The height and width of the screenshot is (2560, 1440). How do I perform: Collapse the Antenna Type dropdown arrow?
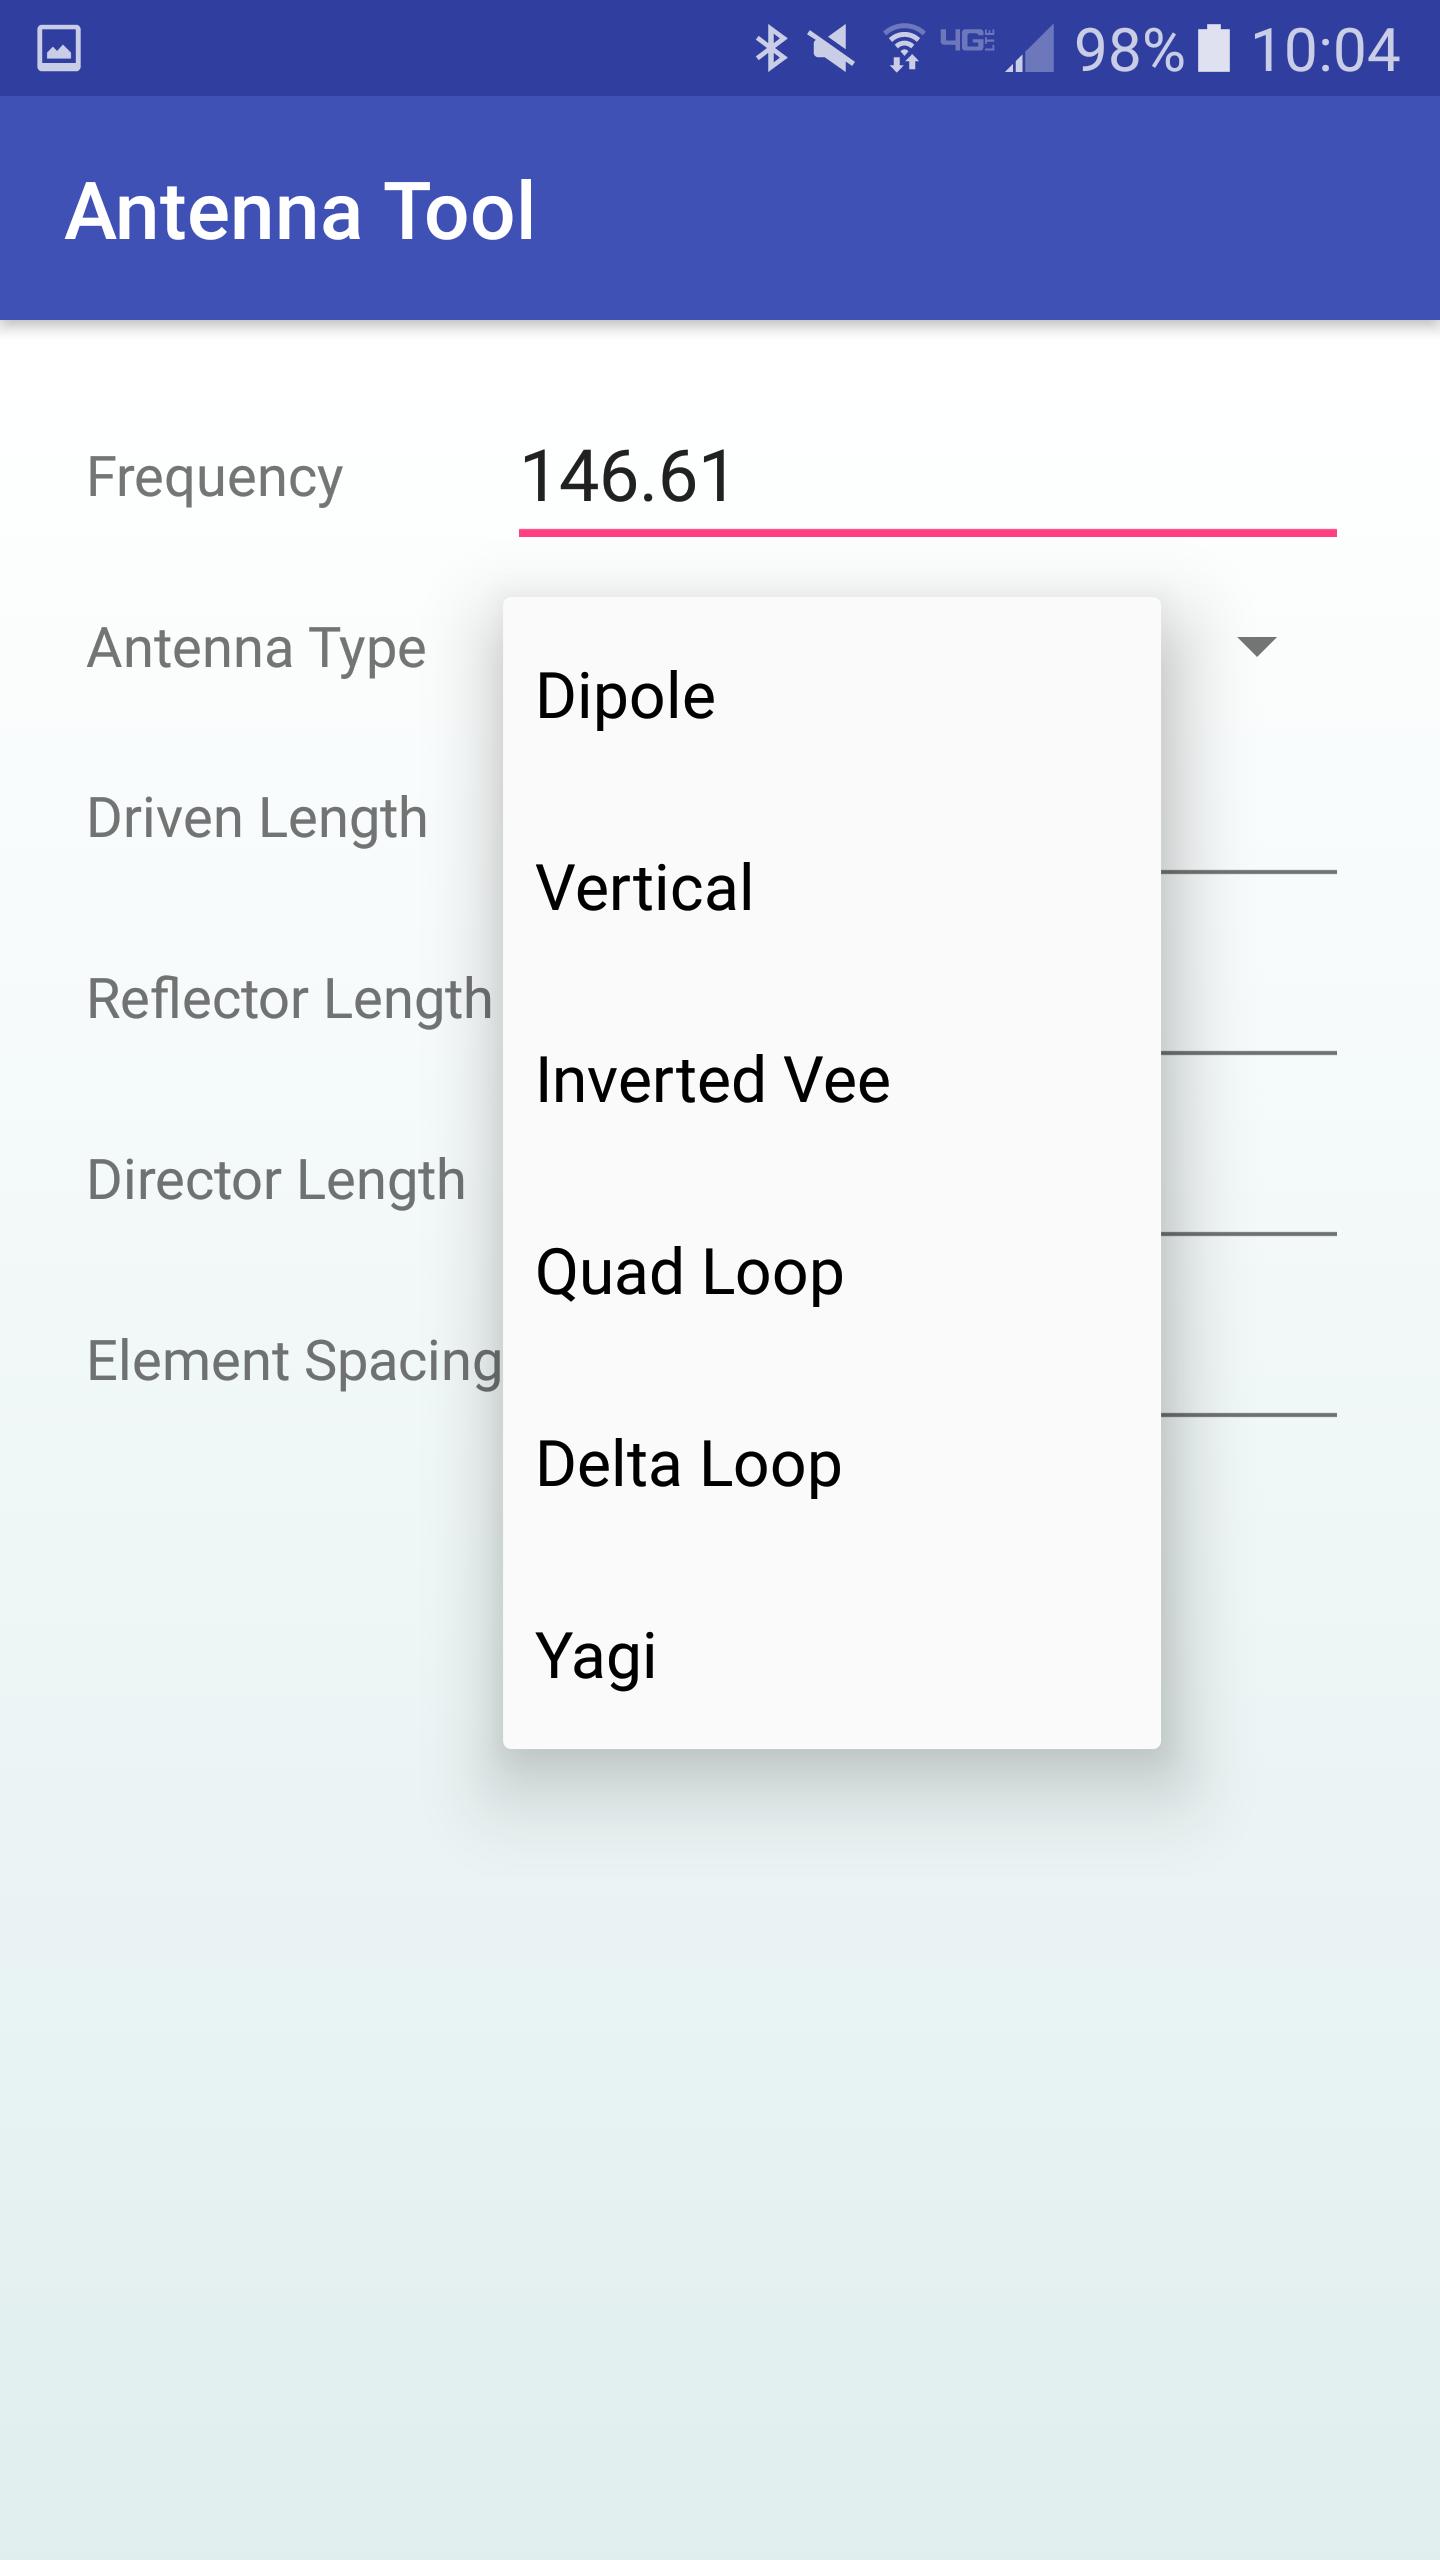pyautogui.click(x=1256, y=646)
